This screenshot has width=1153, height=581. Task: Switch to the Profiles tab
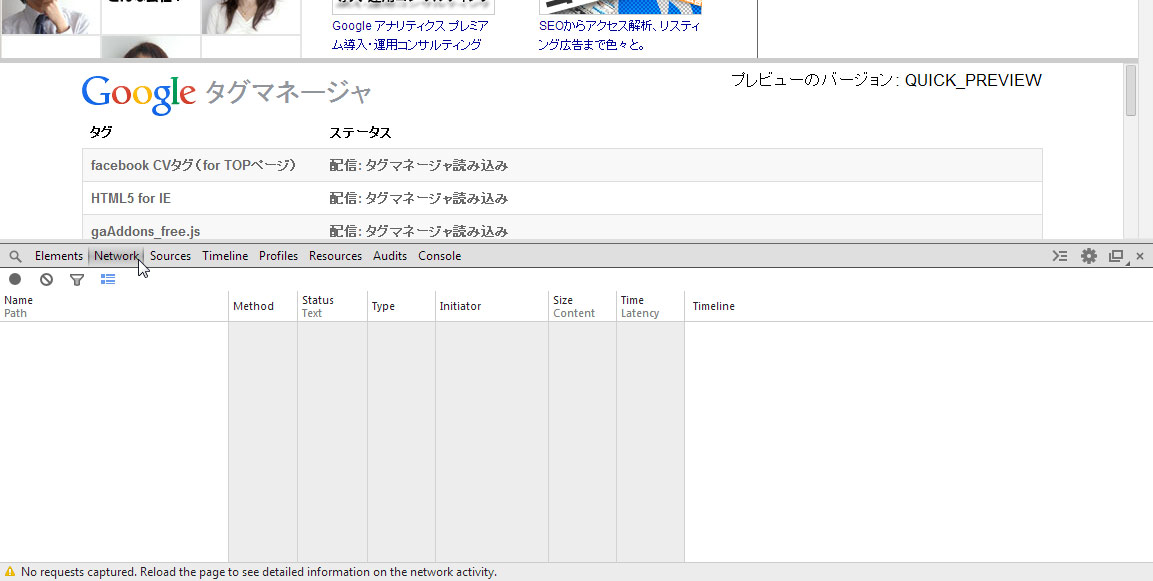coord(279,256)
